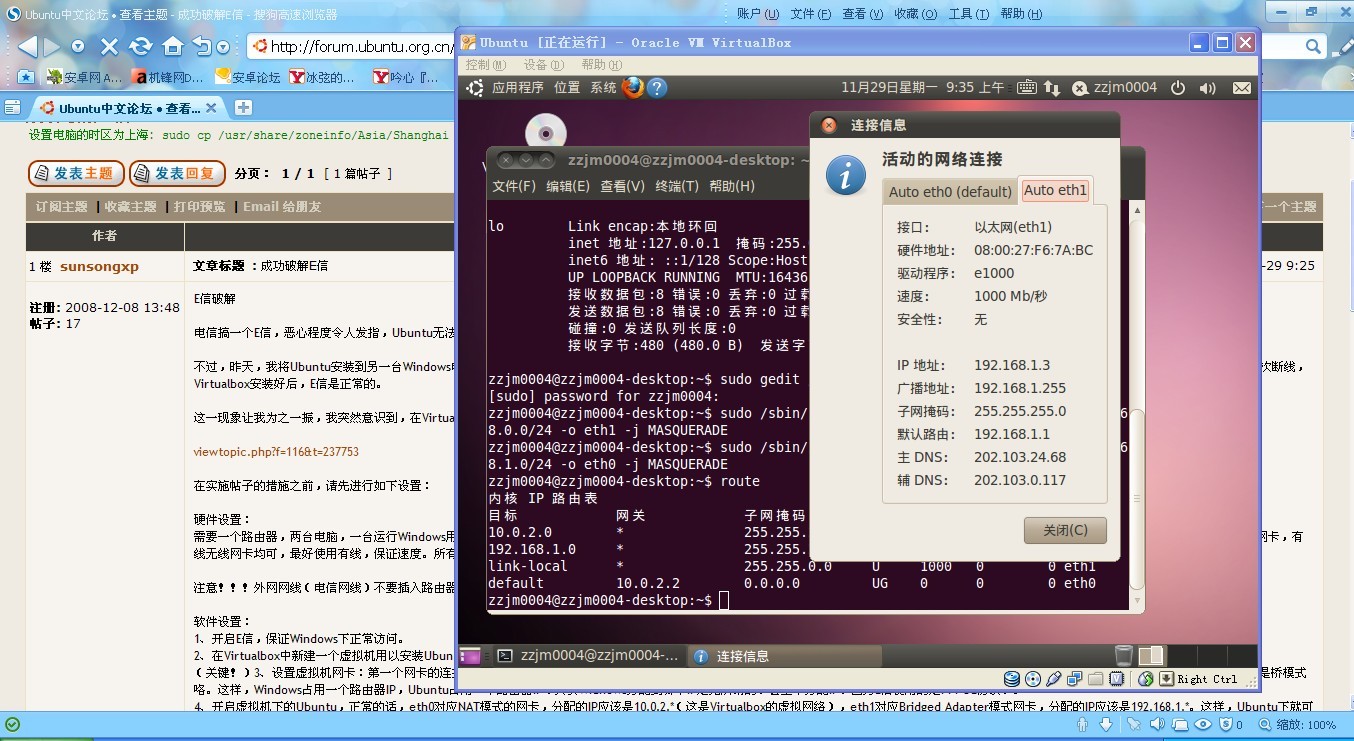The width and height of the screenshot is (1354, 741).
Task: Open terminal 终端(T) menu
Action: point(677,186)
